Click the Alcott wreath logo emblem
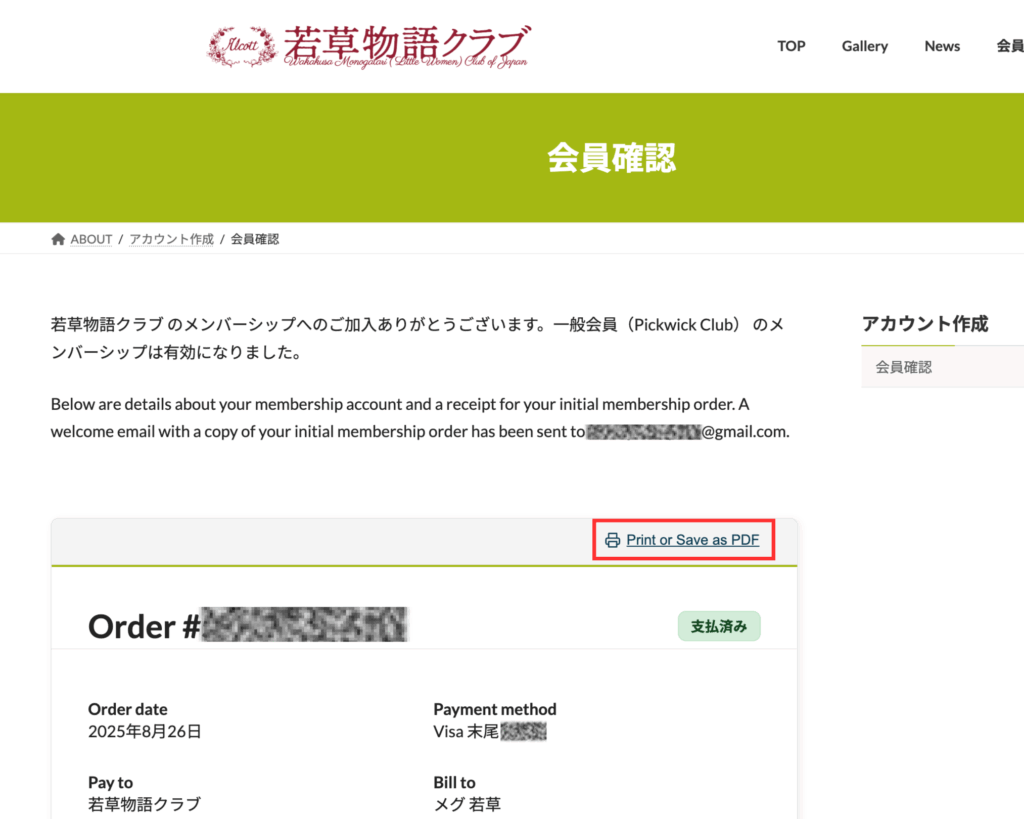Image resolution: width=1024 pixels, height=819 pixels. point(242,46)
